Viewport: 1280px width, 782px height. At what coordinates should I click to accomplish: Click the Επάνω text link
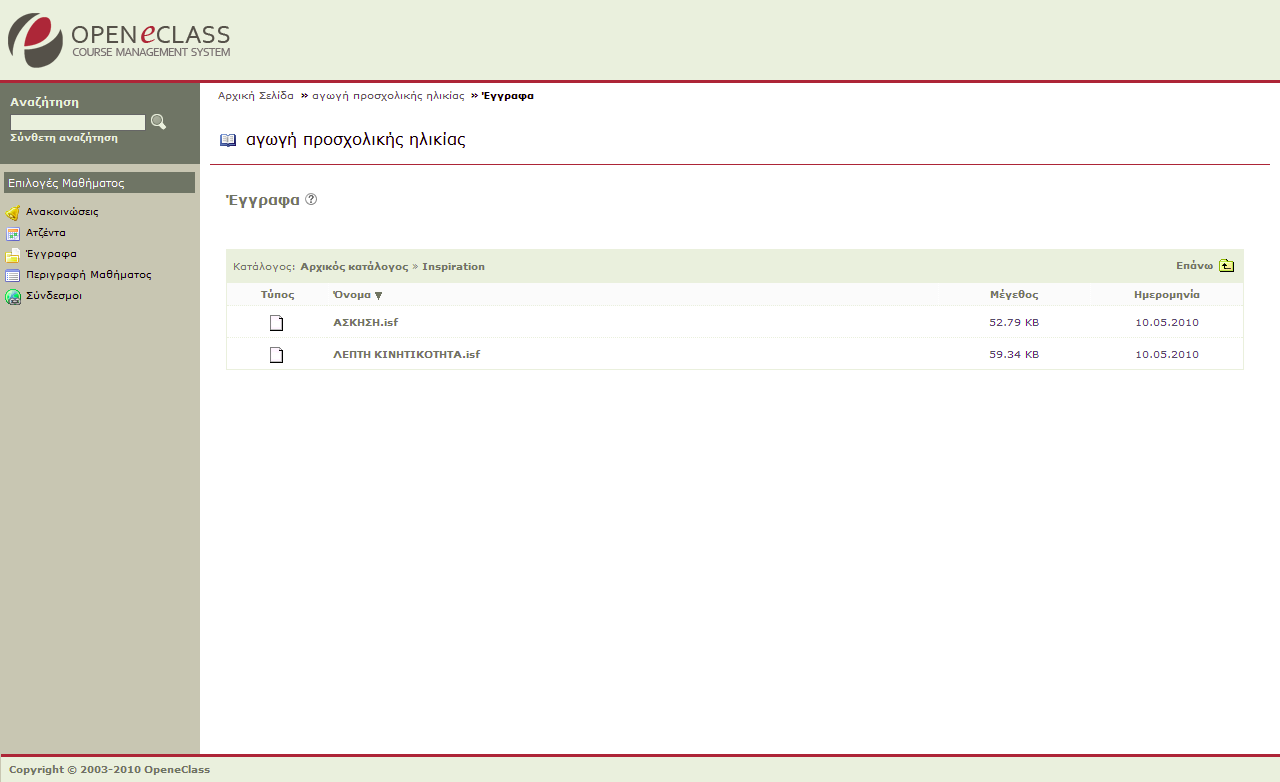click(1194, 266)
